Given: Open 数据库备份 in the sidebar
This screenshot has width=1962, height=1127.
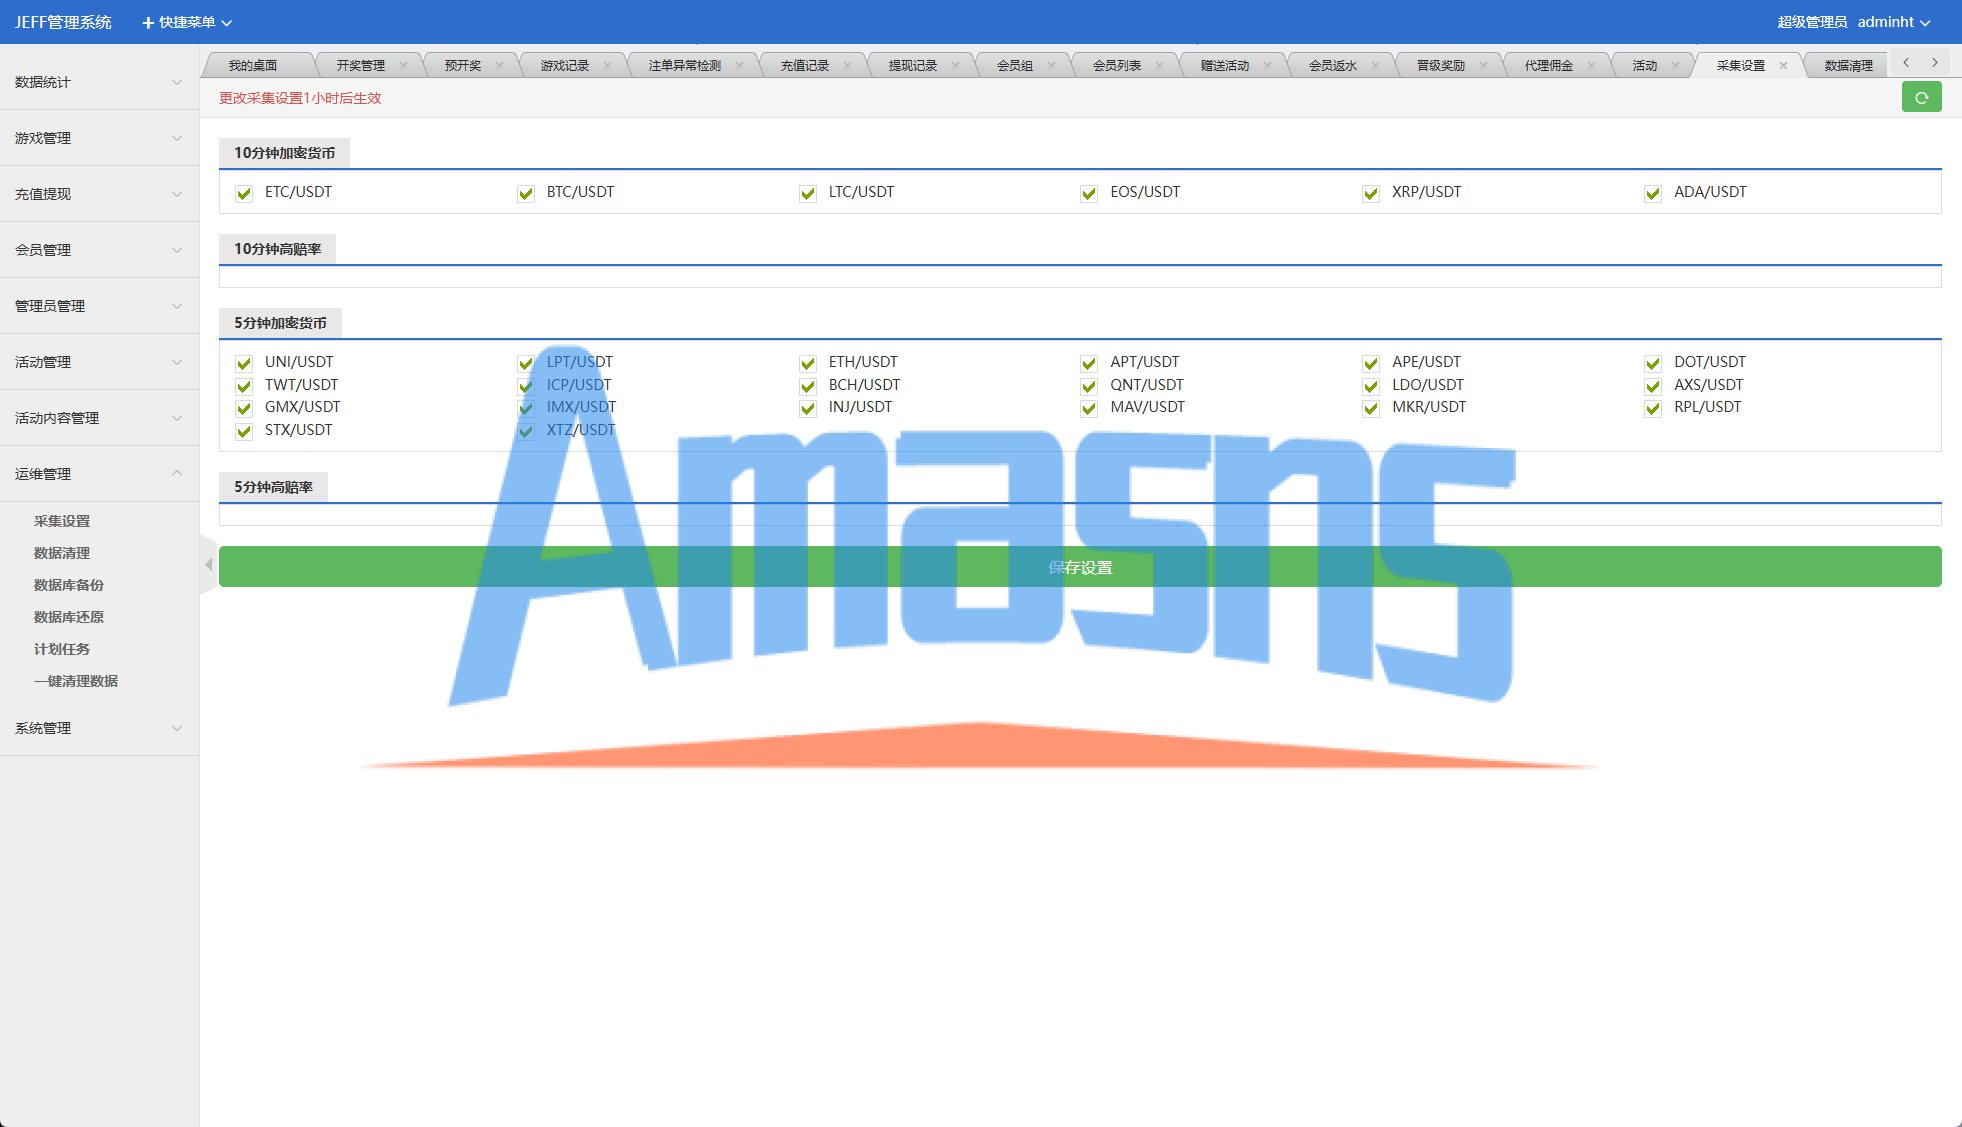Looking at the screenshot, I should click(x=69, y=585).
